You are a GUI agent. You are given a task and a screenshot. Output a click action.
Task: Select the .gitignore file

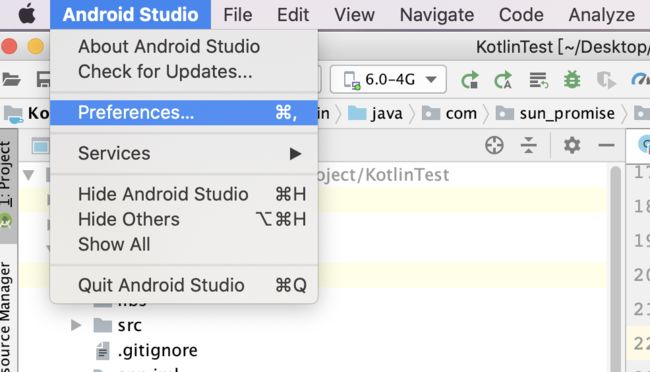pyautogui.click(x=157, y=351)
